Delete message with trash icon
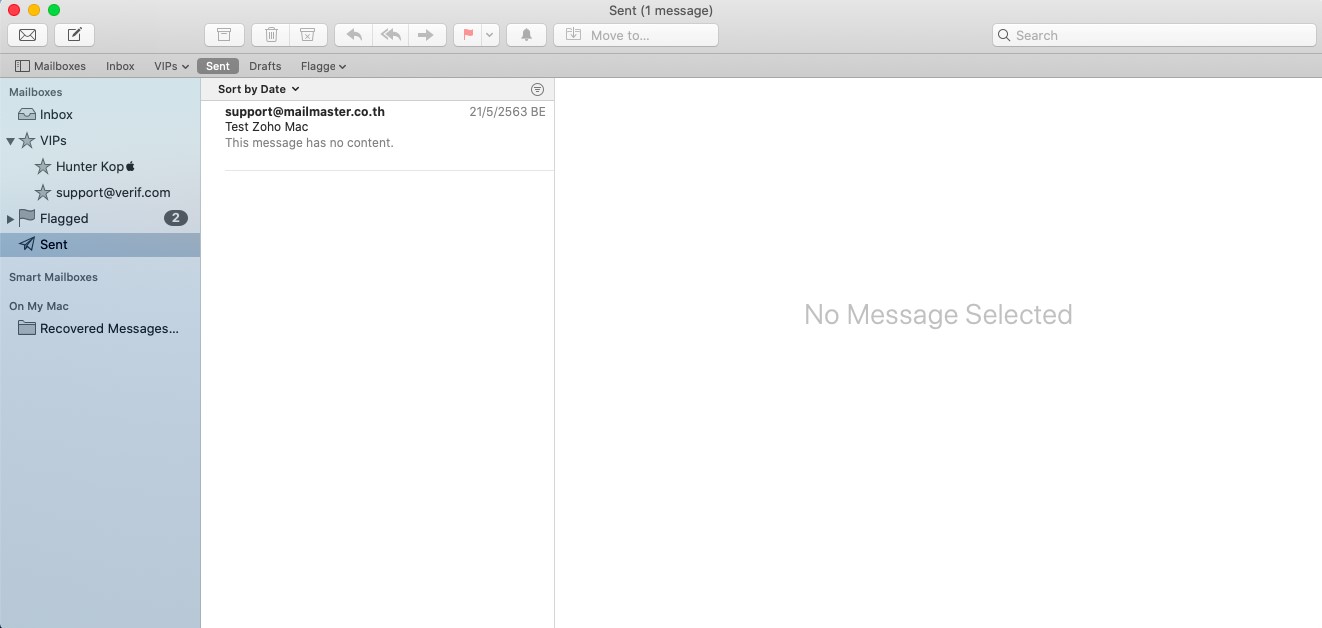Image resolution: width=1322 pixels, height=628 pixels. [x=271, y=35]
